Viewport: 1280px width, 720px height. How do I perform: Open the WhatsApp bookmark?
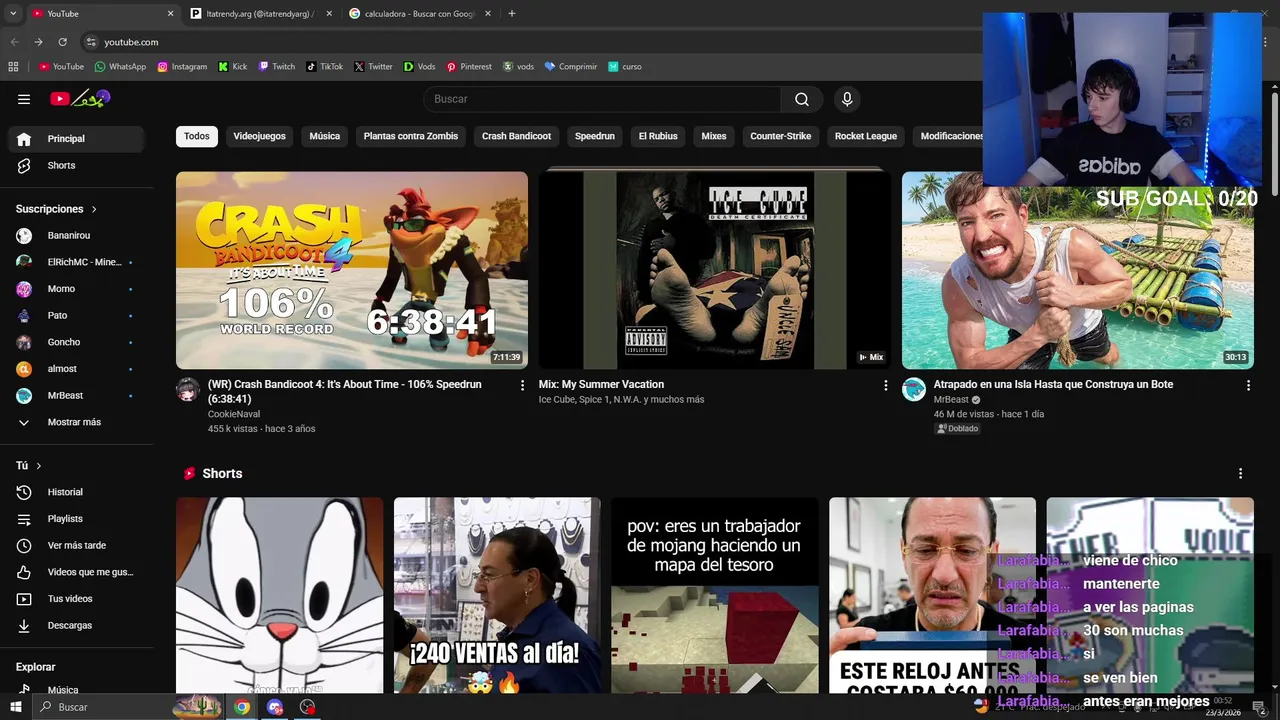pos(120,67)
